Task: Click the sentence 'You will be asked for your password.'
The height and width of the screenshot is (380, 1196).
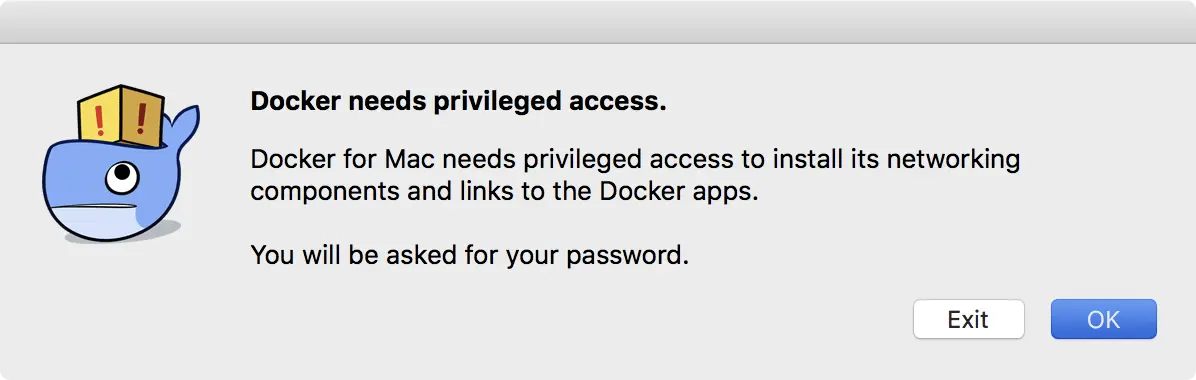Action: pyautogui.click(x=469, y=255)
